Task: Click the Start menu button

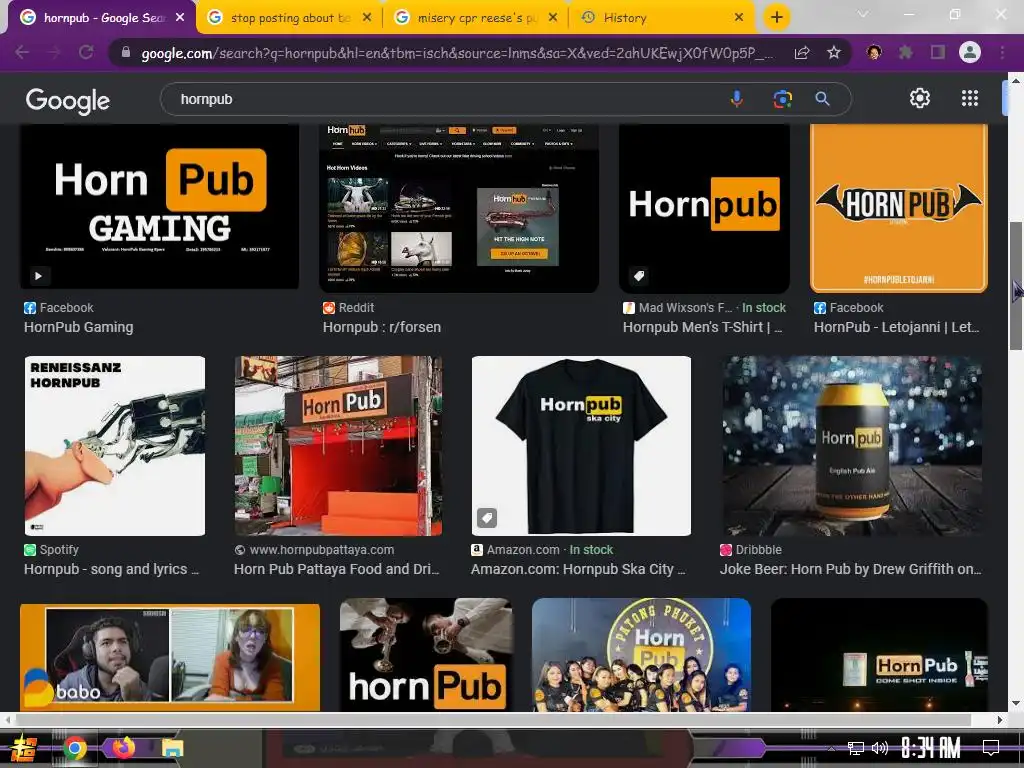Action: pyautogui.click(x=23, y=748)
